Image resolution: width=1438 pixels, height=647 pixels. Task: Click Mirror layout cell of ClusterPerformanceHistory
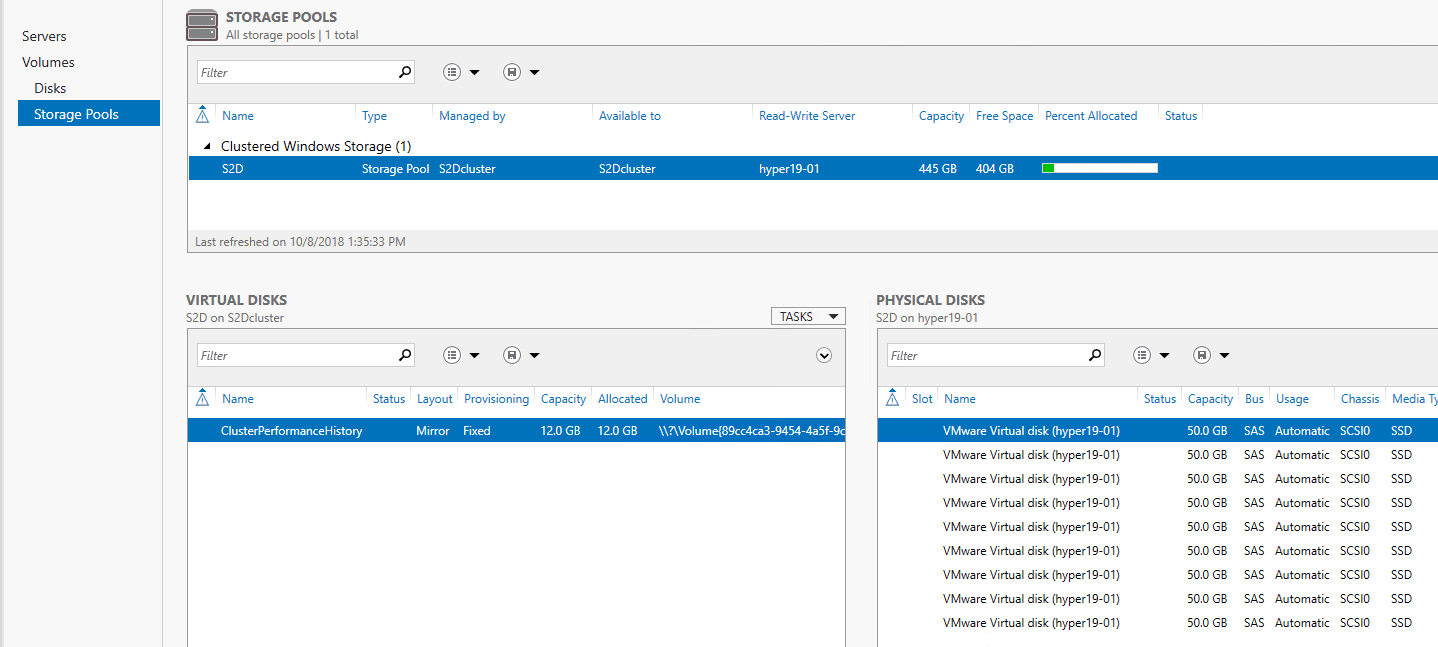[x=433, y=431]
